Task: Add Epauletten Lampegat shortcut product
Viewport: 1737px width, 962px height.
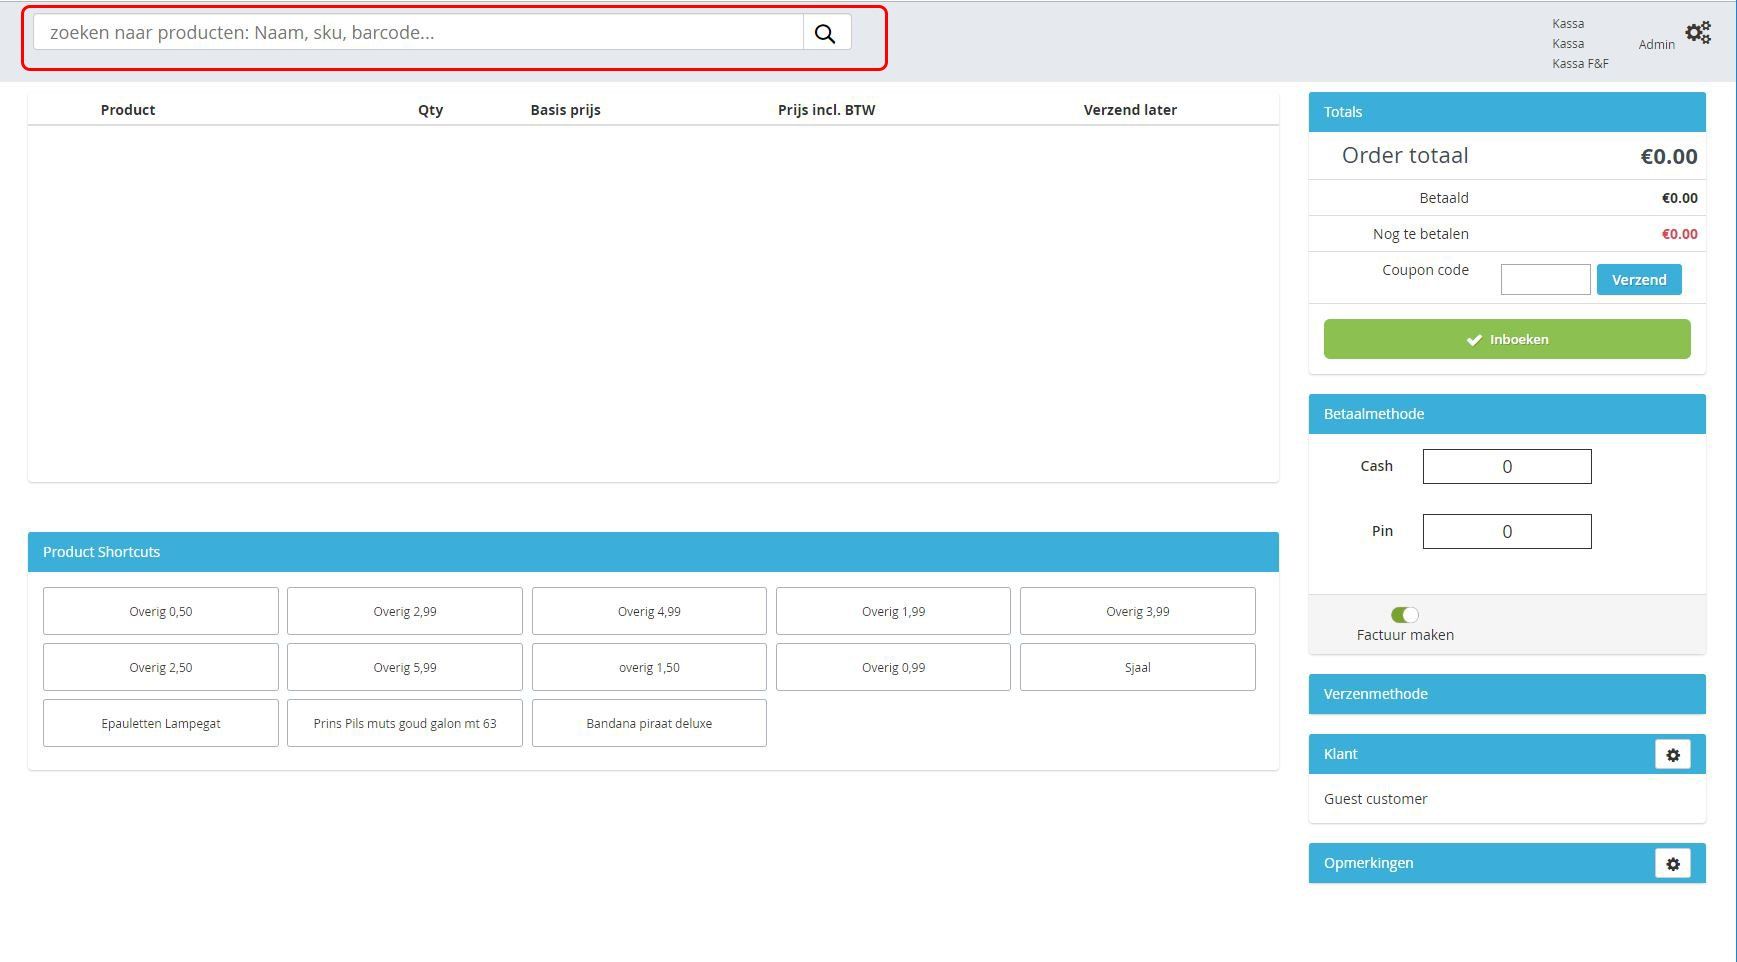Action: tap(161, 723)
